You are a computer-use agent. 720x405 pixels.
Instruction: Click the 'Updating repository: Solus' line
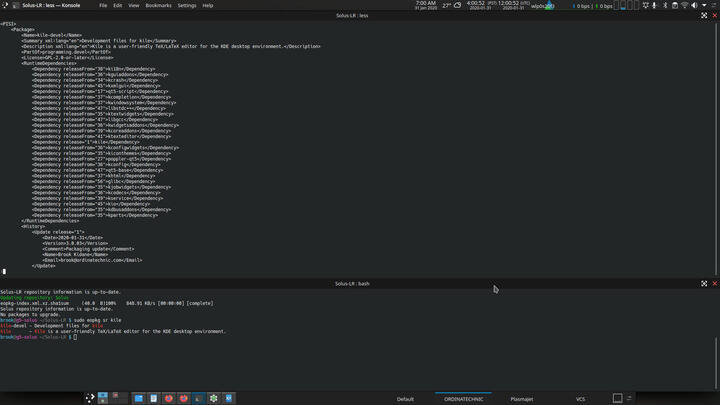point(34,298)
